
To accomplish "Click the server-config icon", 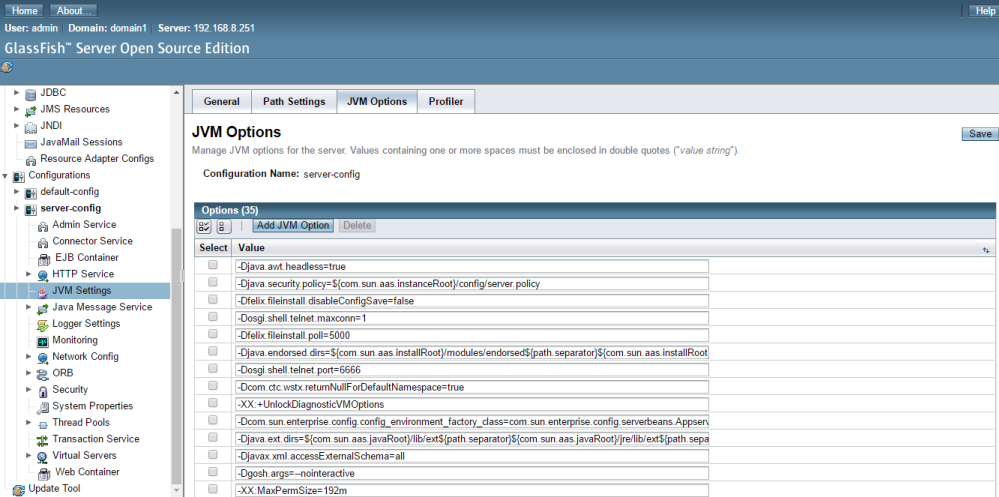I will [x=30, y=209].
